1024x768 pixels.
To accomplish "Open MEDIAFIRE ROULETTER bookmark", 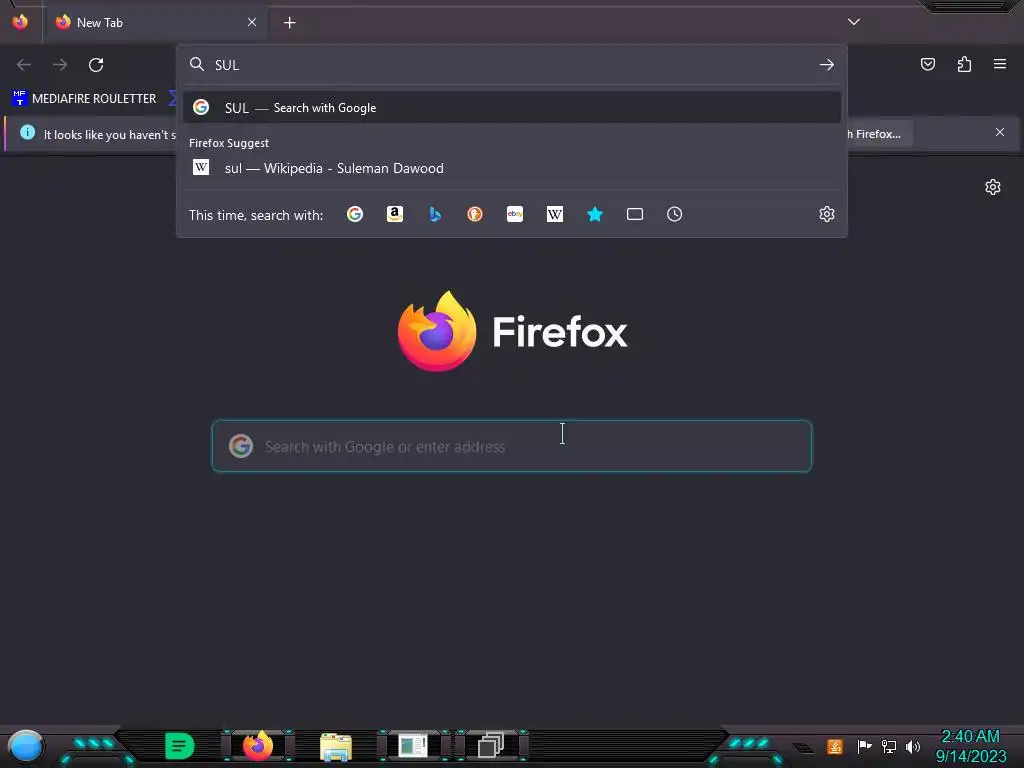I will (x=84, y=99).
